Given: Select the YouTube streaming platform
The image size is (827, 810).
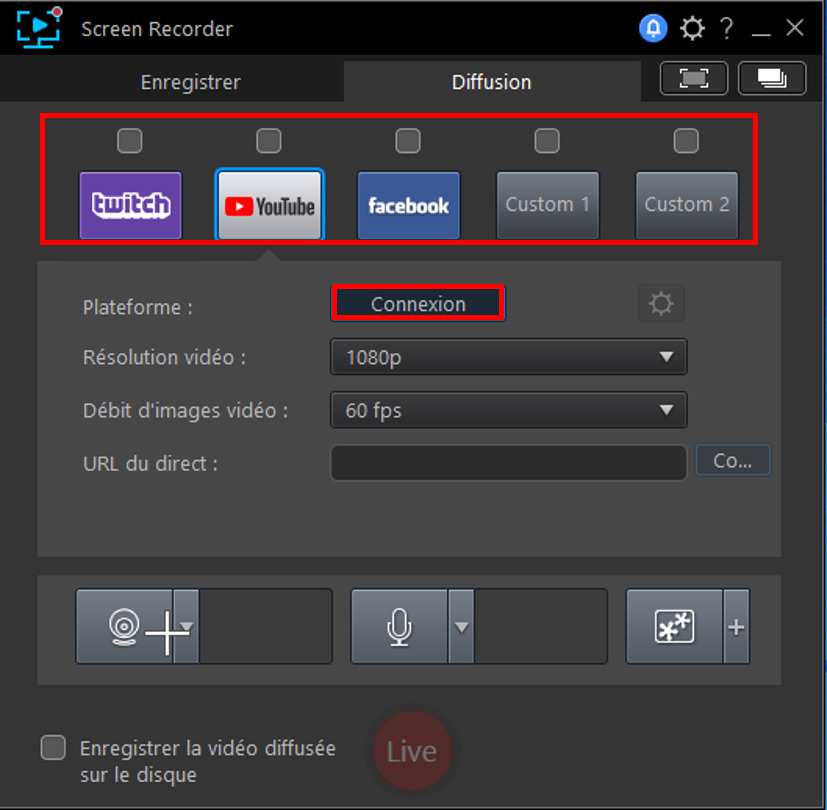Looking at the screenshot, I should (x=268, y=205).
